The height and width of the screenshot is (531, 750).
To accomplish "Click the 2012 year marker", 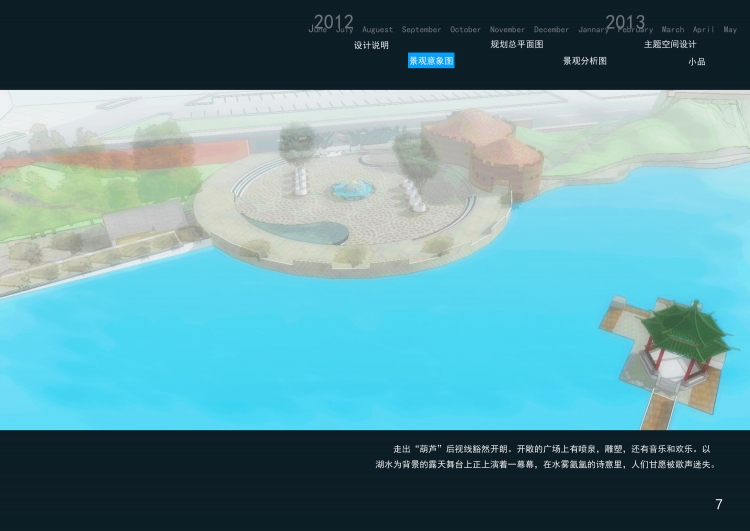I will point(333,22).
